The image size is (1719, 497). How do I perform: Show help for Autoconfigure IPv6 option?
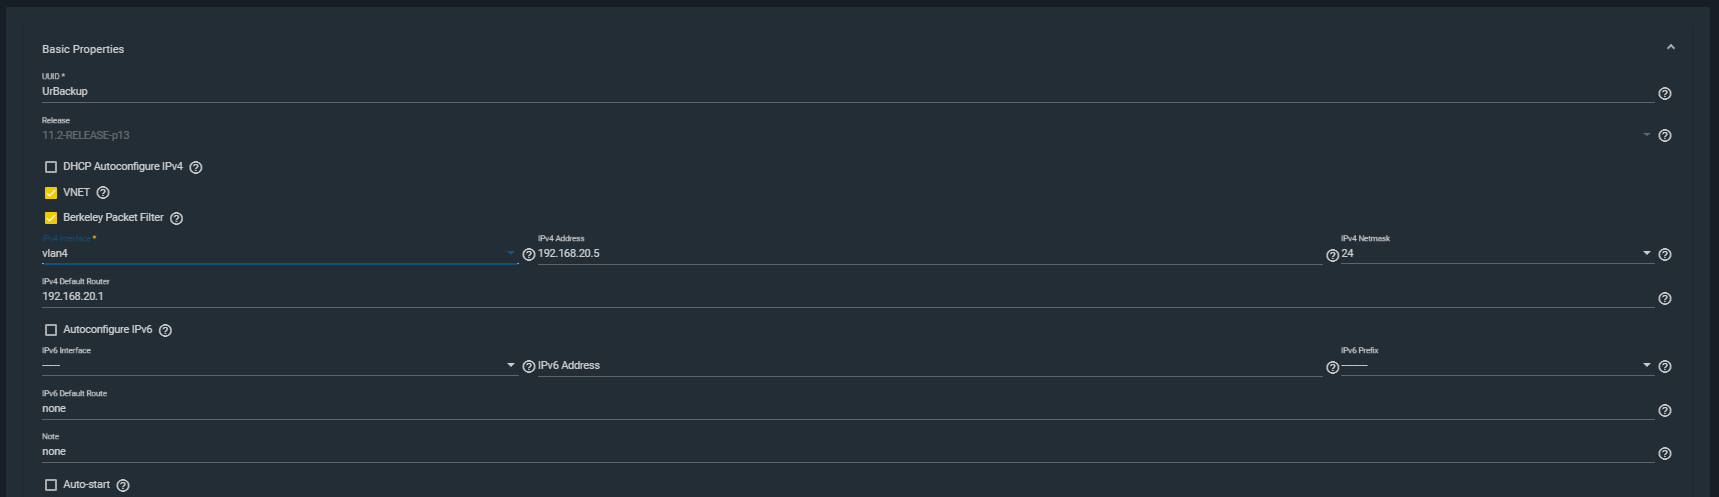point(166,331)
